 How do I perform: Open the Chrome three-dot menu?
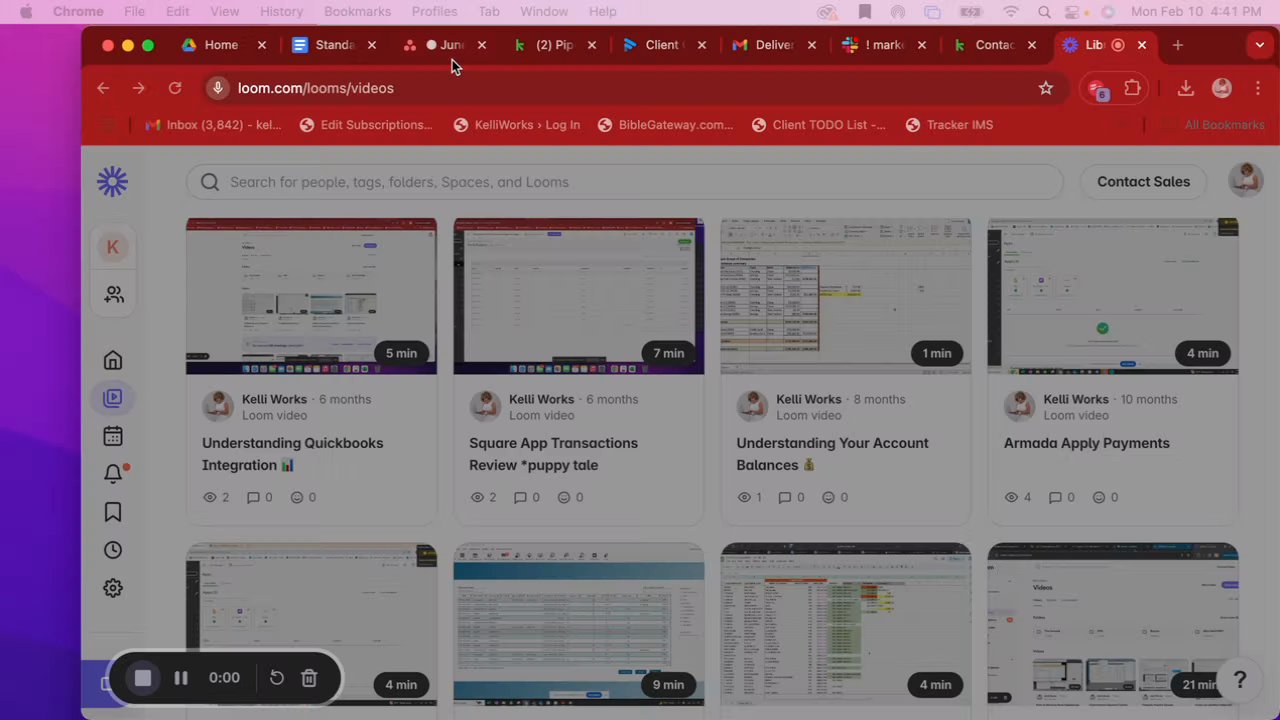(x=1258, y=88)
